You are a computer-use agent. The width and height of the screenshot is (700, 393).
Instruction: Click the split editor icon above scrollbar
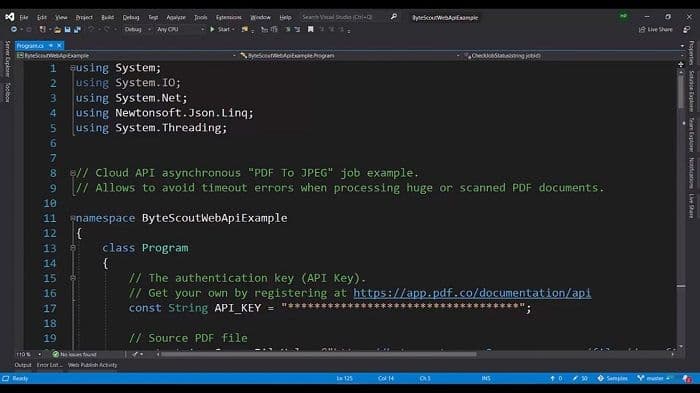click(681, 65)
